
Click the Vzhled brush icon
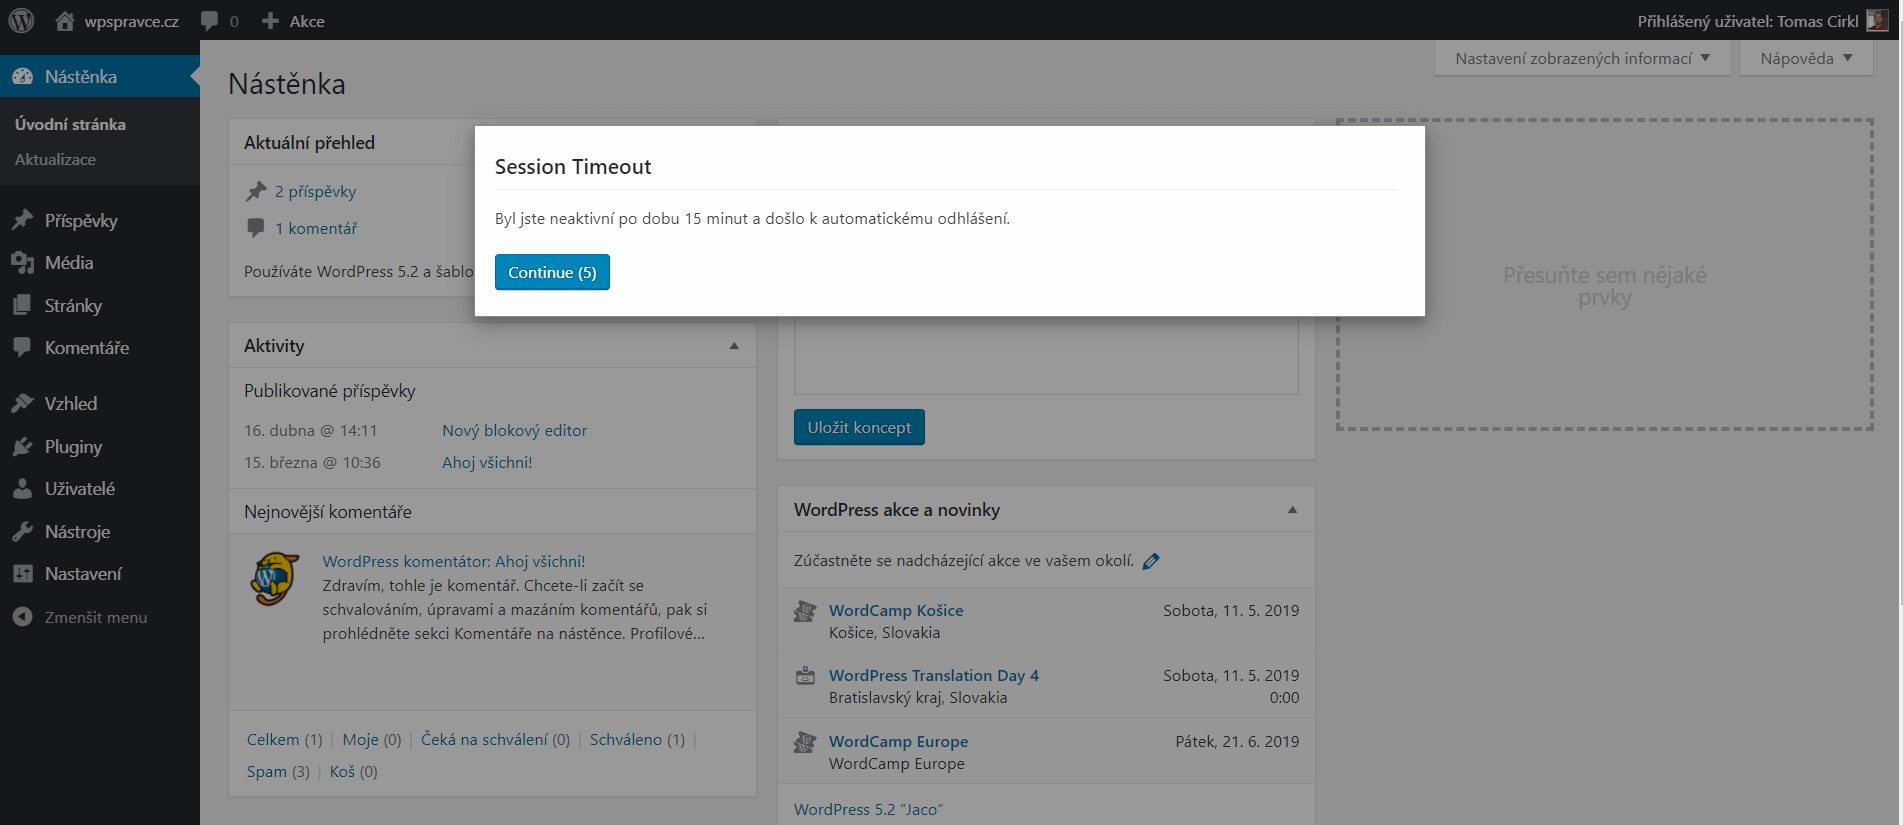coord(22,403)
